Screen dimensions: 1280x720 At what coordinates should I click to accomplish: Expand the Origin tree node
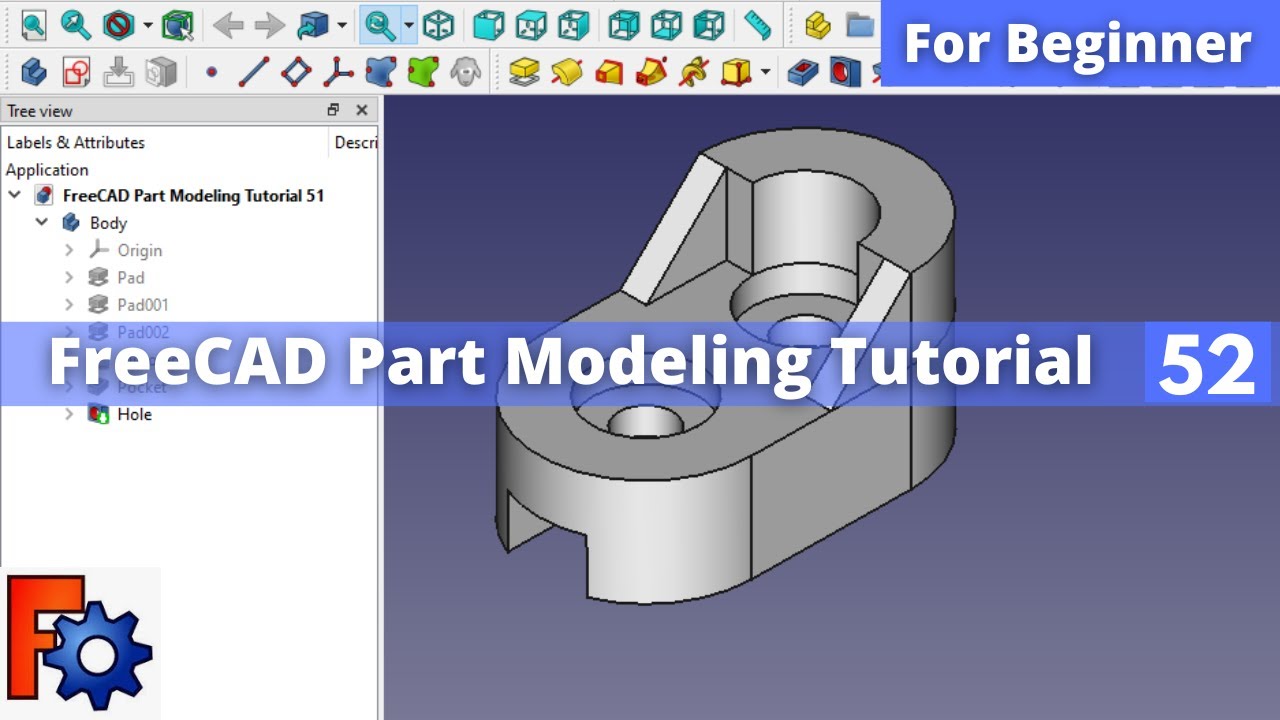(x=69, y=250)
